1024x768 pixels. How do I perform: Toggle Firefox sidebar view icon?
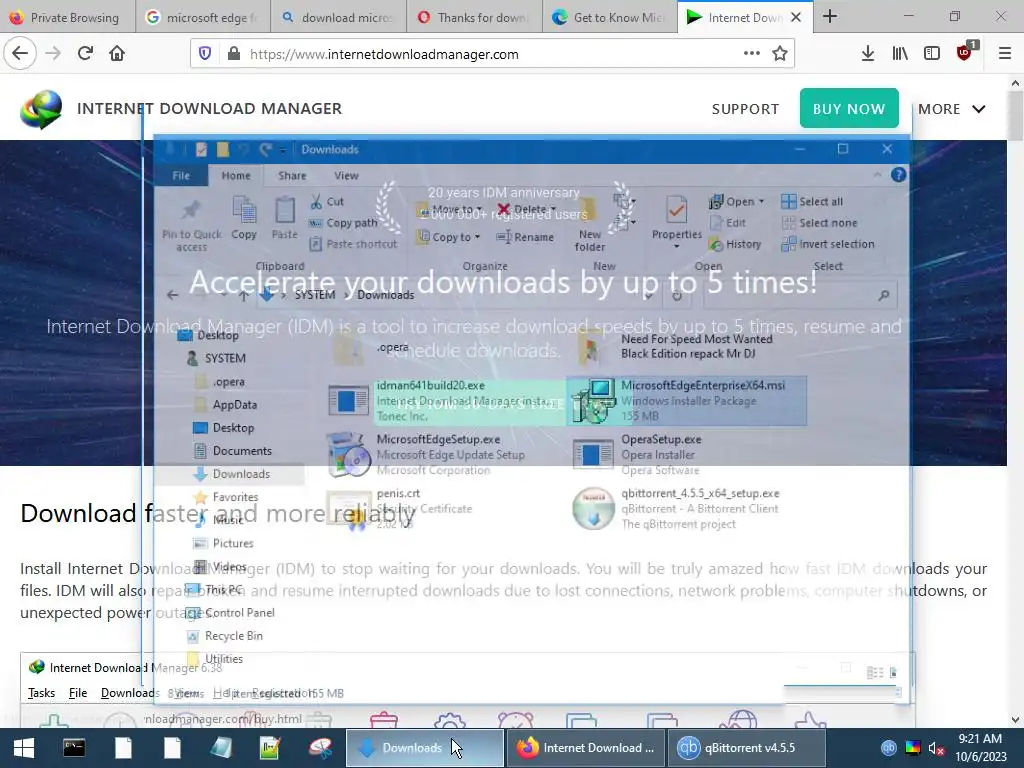[x=932, y=54]
